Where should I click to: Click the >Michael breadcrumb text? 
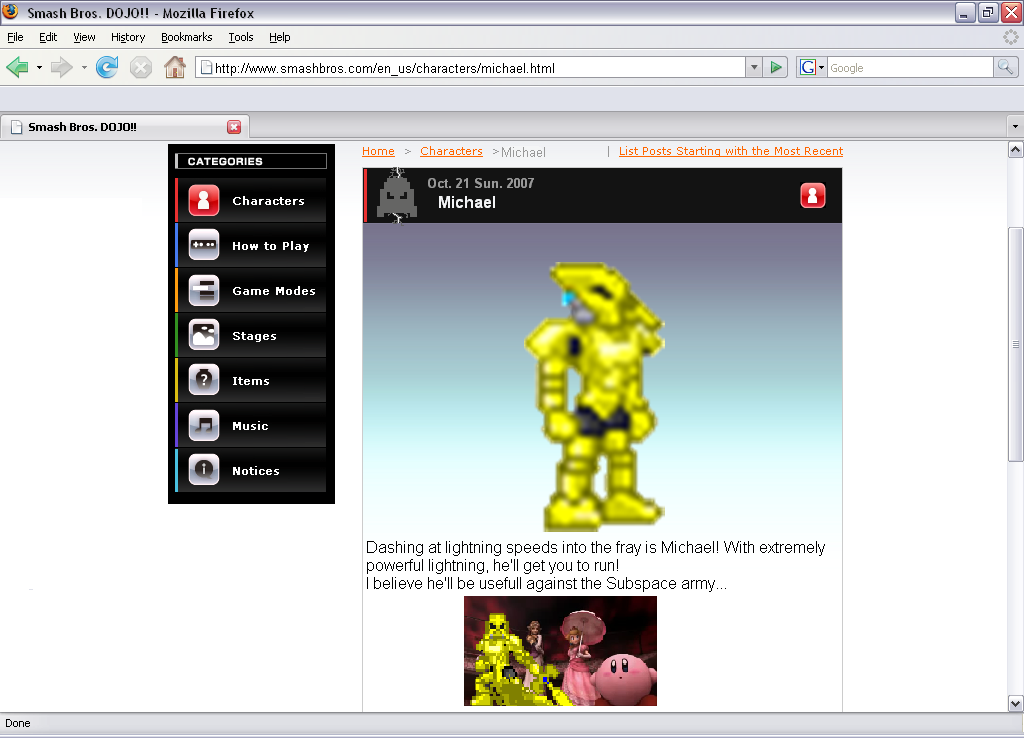pyautogui.click(x=519, y=152)
